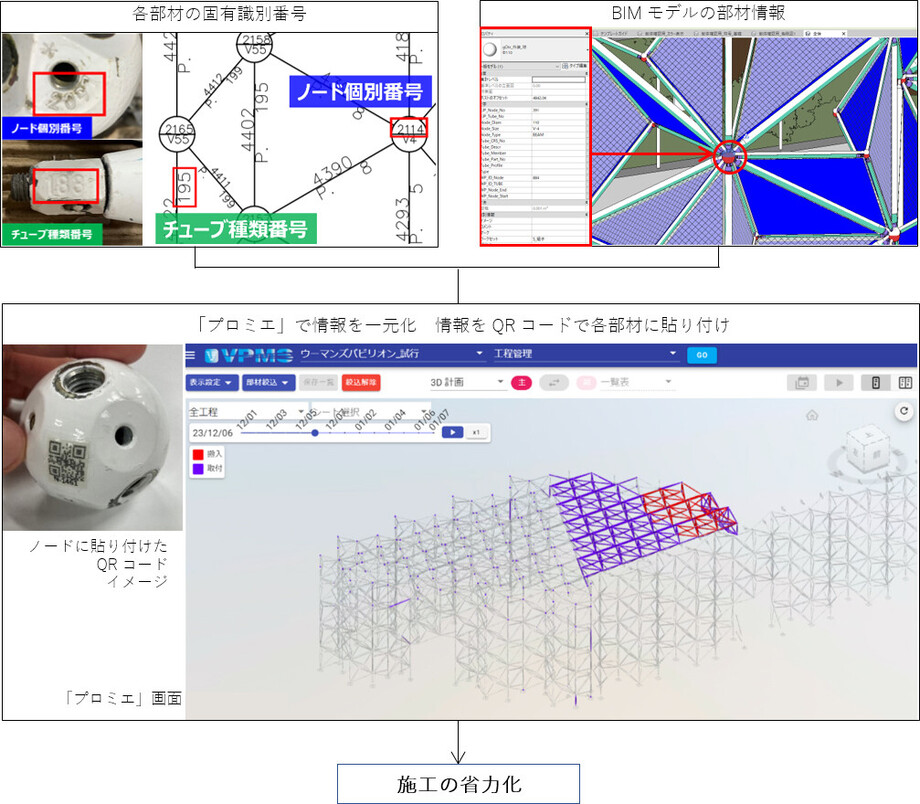Click the timeline slider handle at 12/06
920x804 pixels.
click(315, 433)
